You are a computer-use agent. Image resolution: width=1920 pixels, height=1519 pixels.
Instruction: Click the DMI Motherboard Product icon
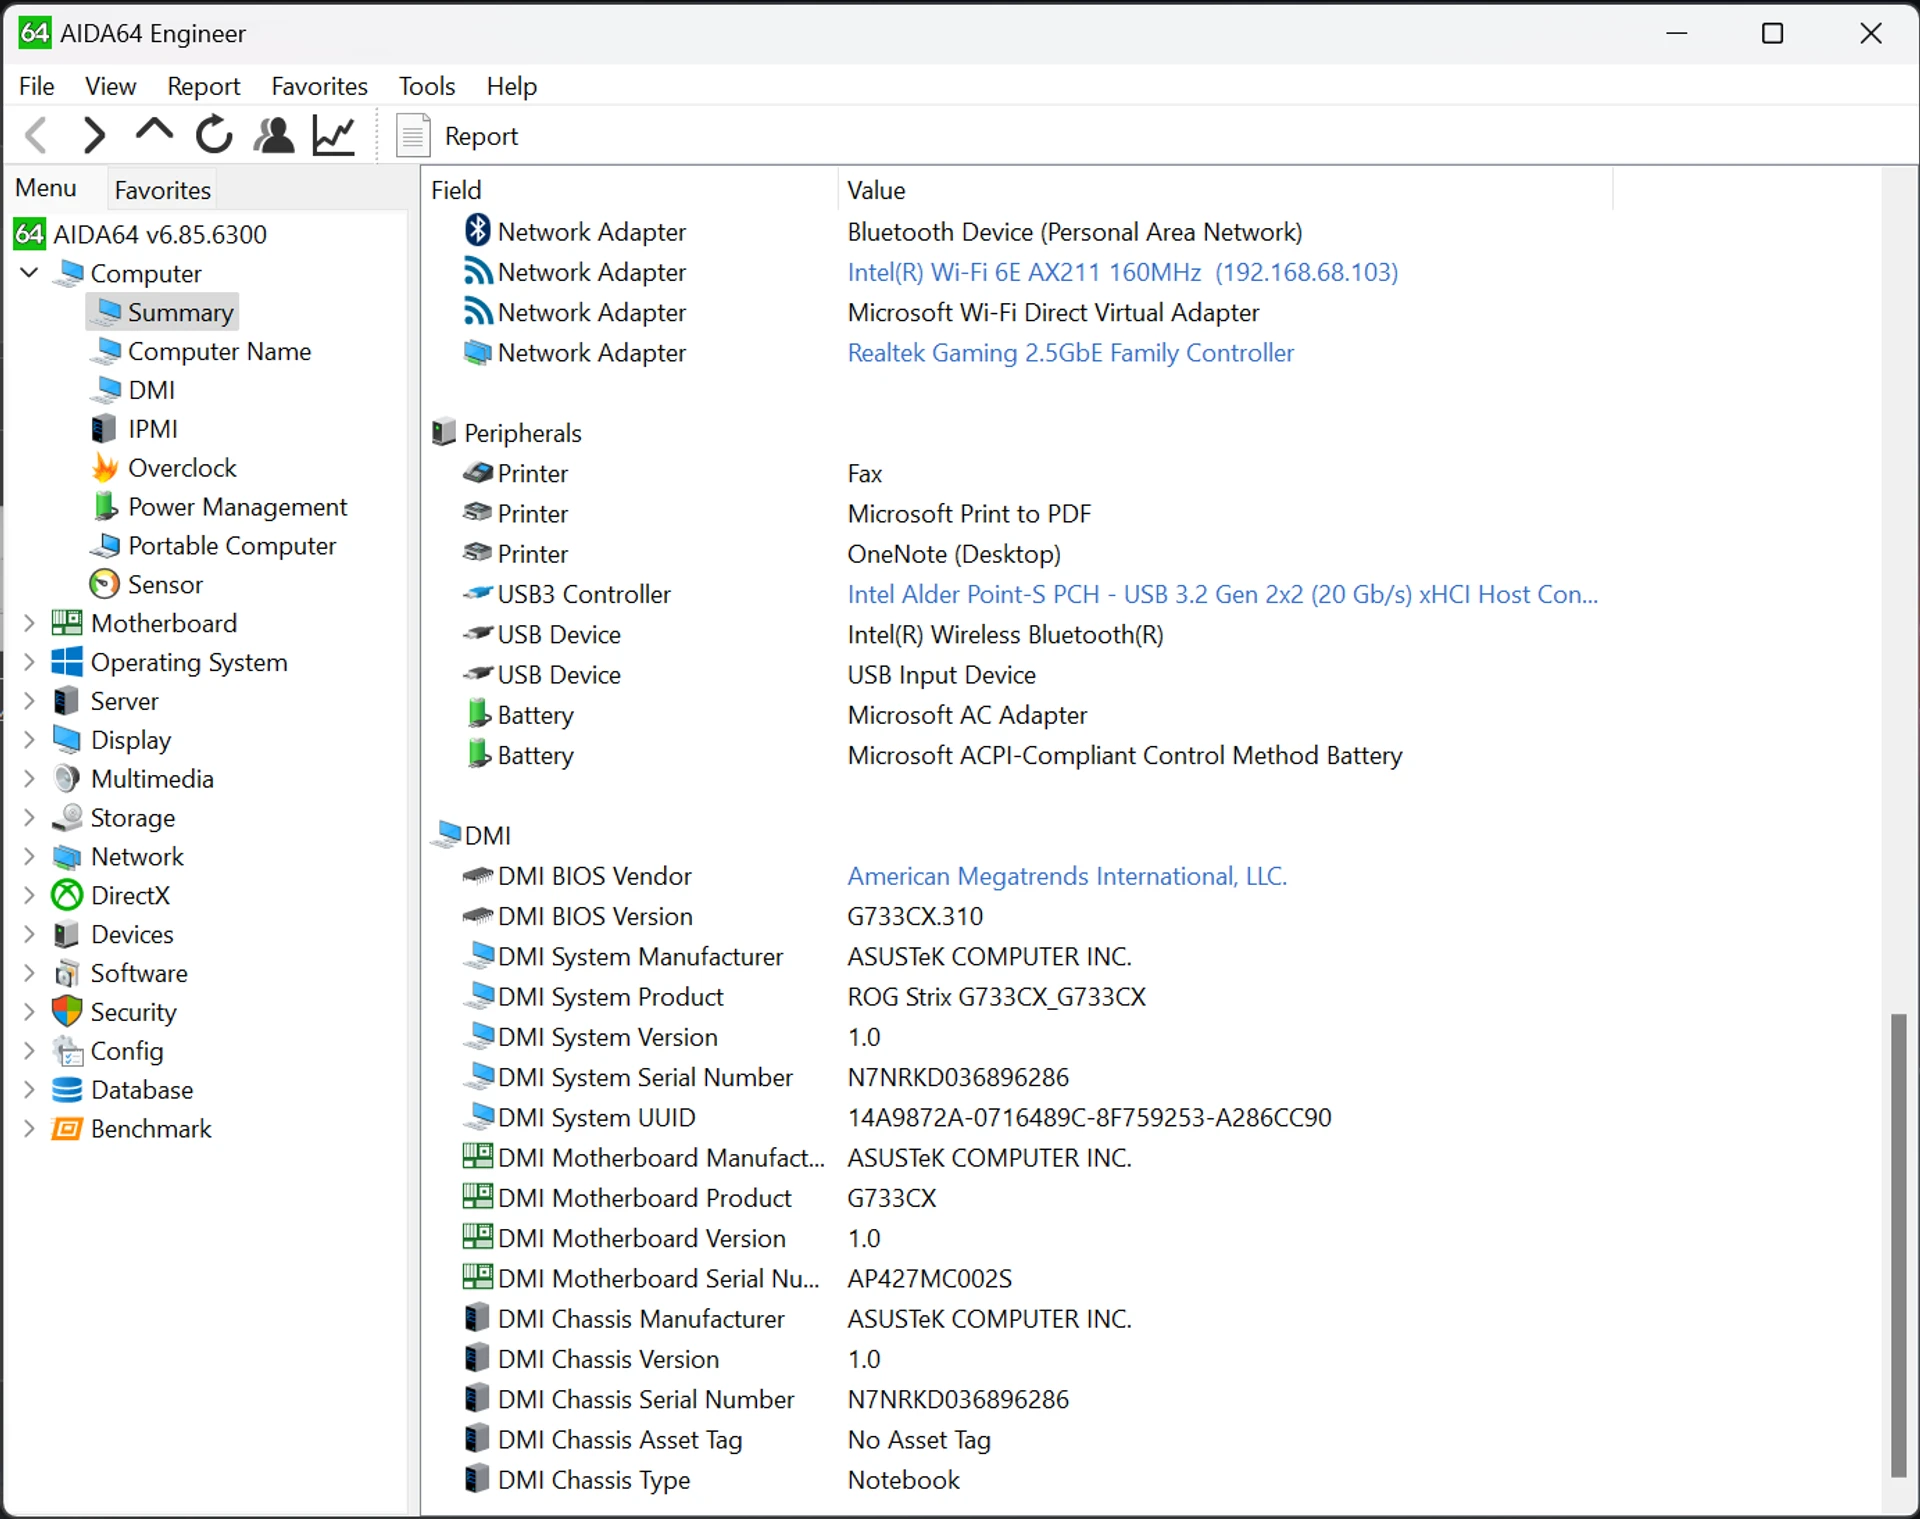pyautogui.click(x=477, y=1196)
